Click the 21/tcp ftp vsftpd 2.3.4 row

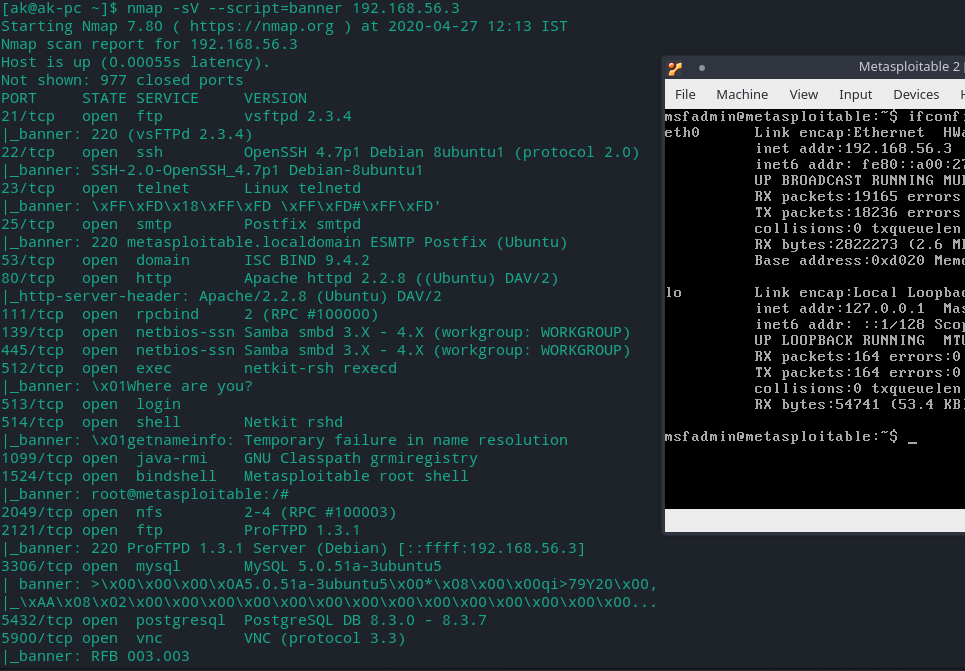click(177, 116)
